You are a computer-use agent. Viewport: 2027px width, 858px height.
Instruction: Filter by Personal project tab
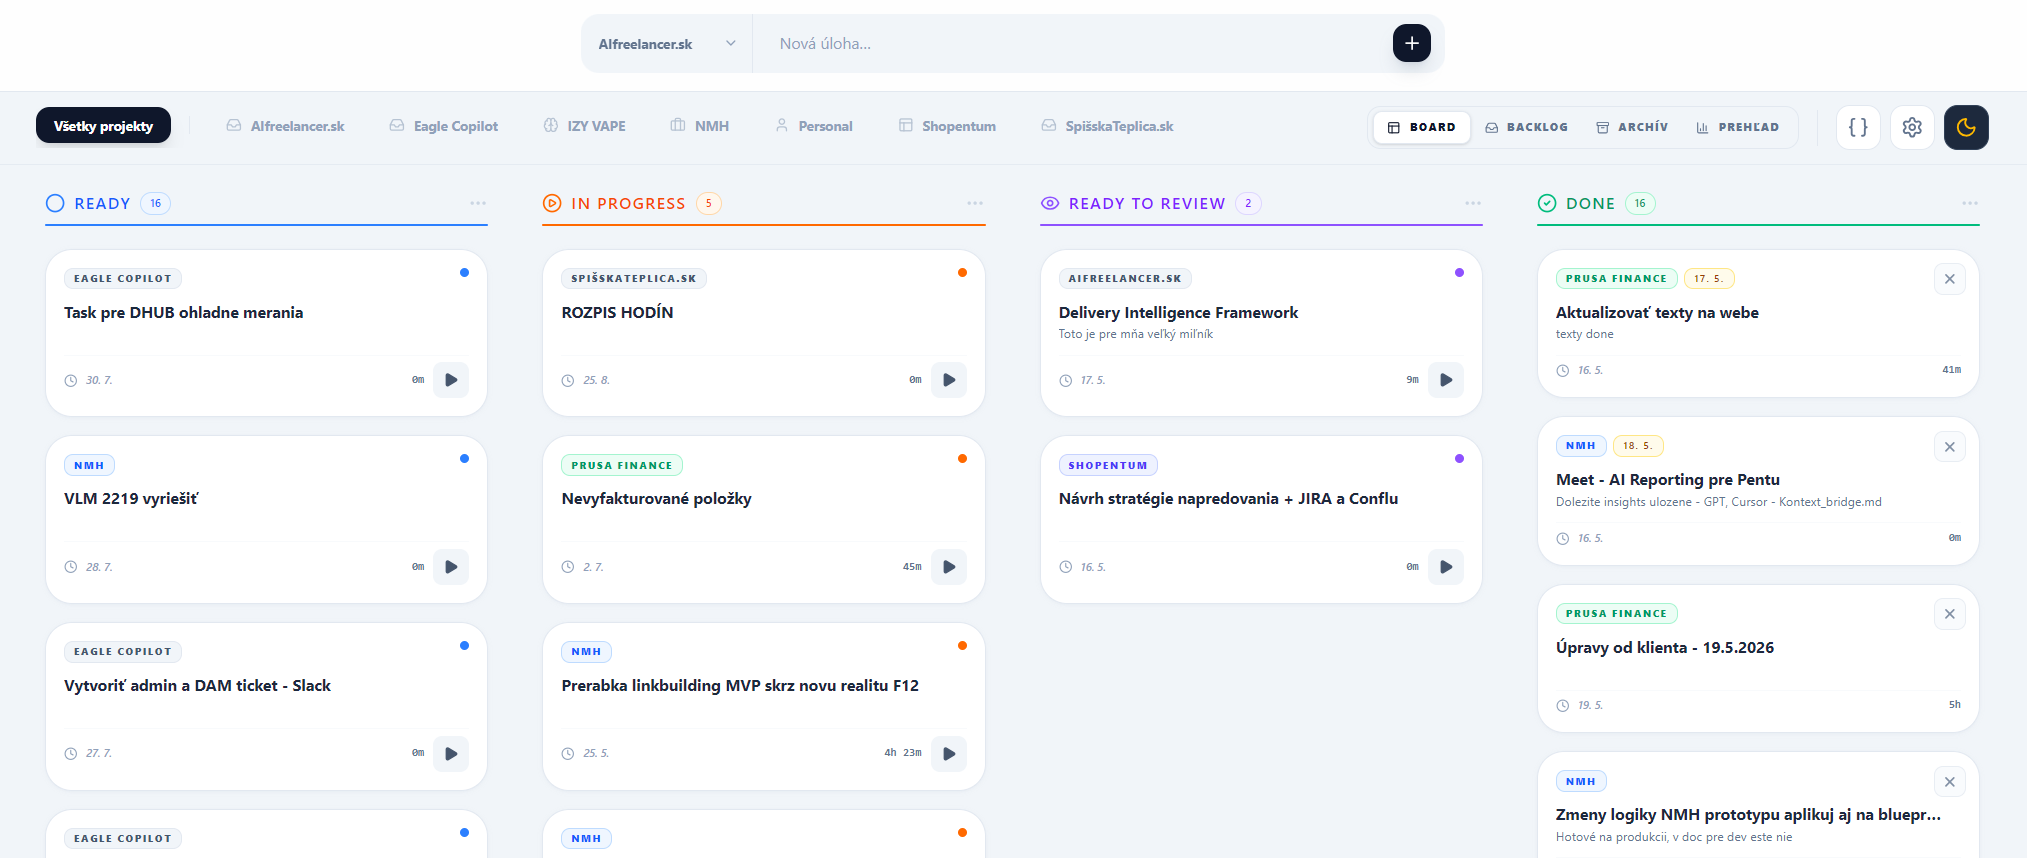pyautogui.click(x=814, y=126)
